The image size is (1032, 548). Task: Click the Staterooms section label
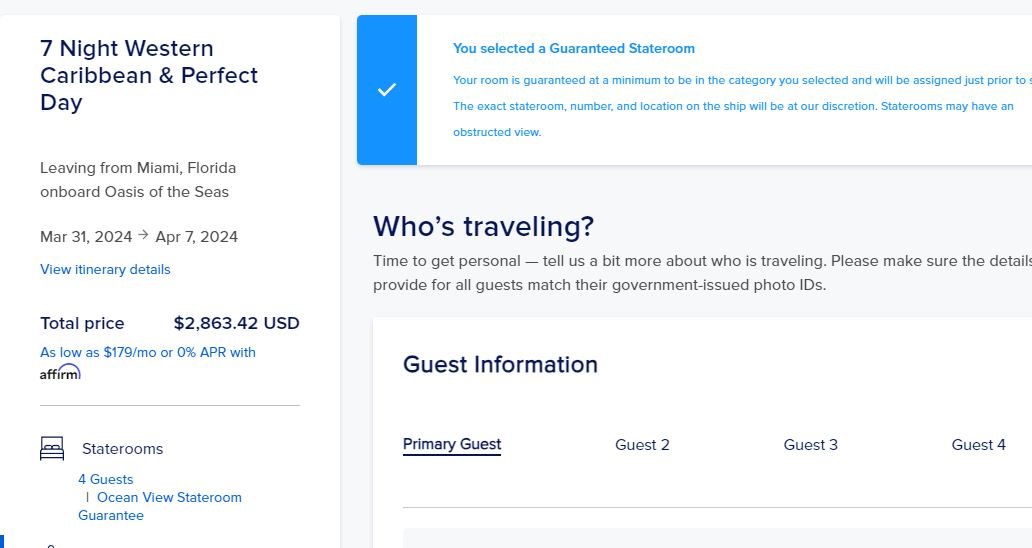click(x=122, y=449)
